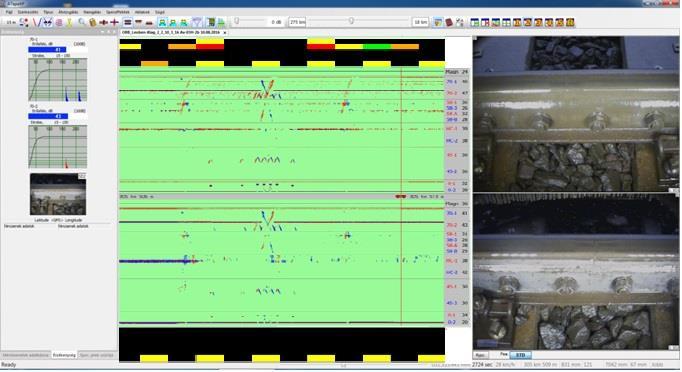The width and height of the screenshot is (682, 372).
Task: Click the dB gain slider handle
Action: [237, 21]
